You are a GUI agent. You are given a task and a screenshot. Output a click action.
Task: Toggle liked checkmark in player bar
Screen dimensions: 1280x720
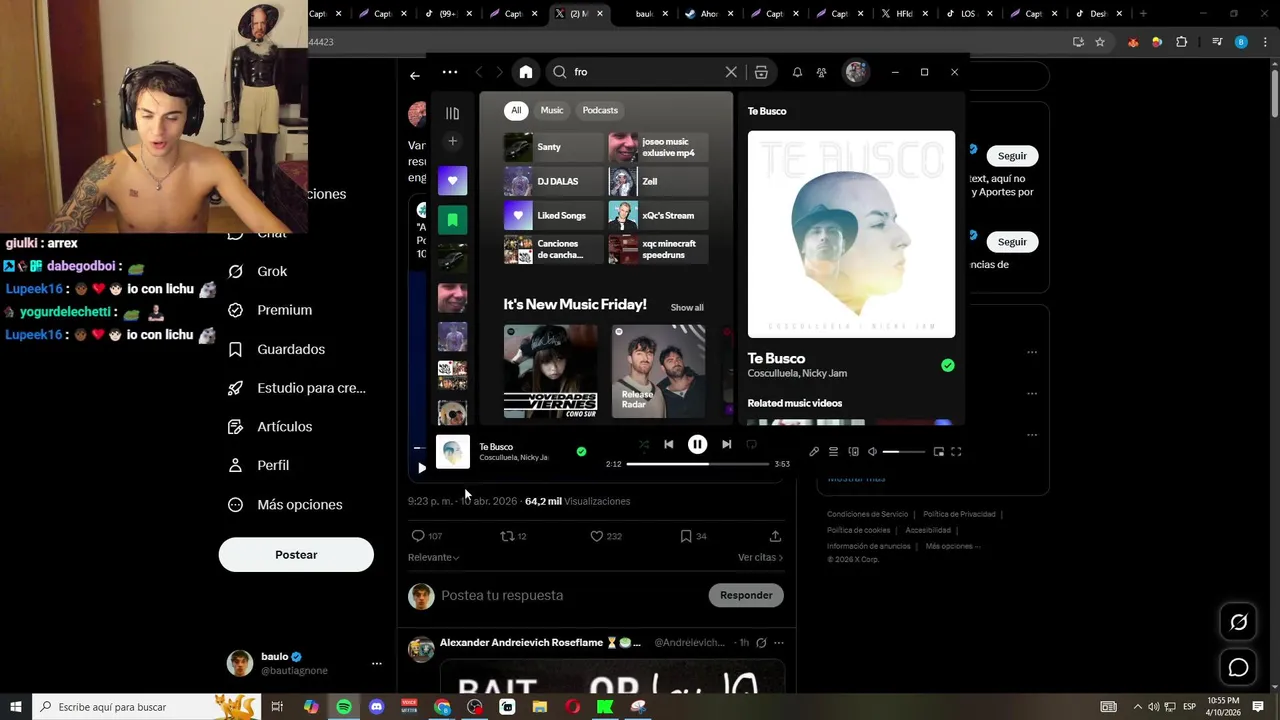tap(581, 452)
